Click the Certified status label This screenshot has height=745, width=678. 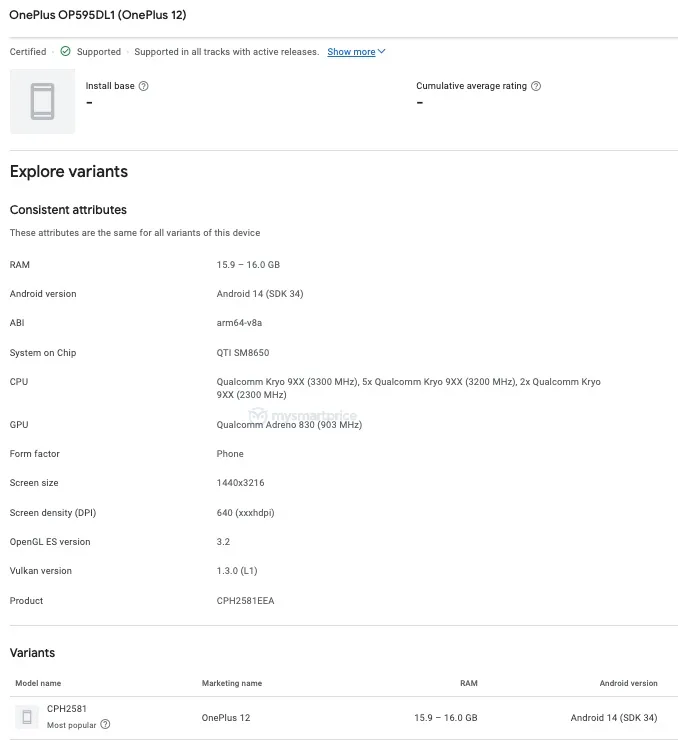coord(28,52)
